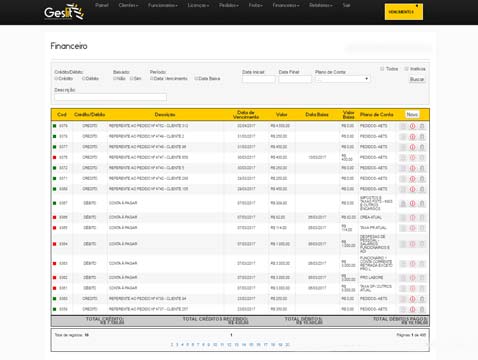Screen dimensions: 478x360
Task: Click the trash icon in the last table row
Action: (422, 309)
